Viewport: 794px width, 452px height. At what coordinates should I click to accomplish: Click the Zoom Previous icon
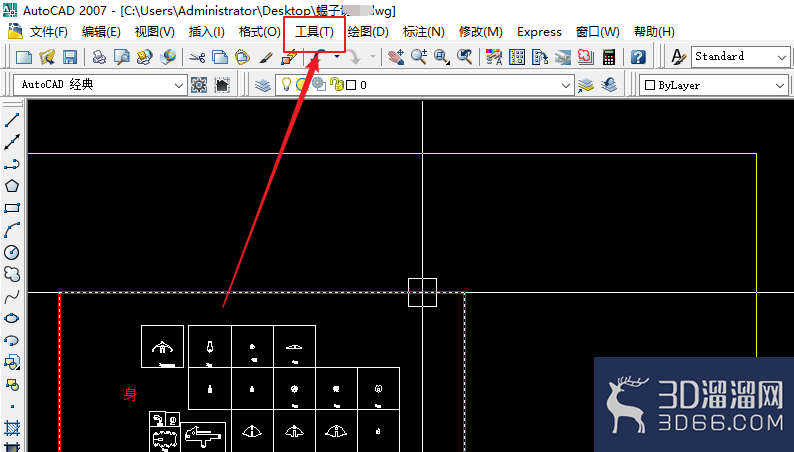tap(464, 57)
